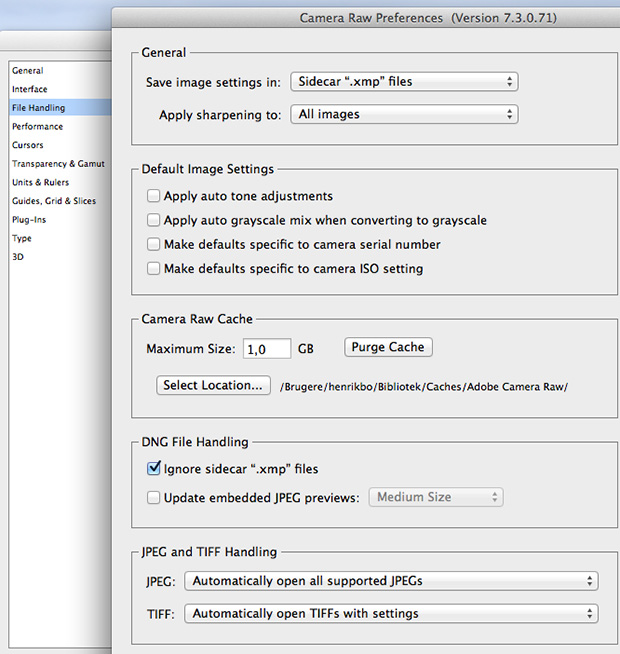Click the Select Location button

(x=213, y=385)
